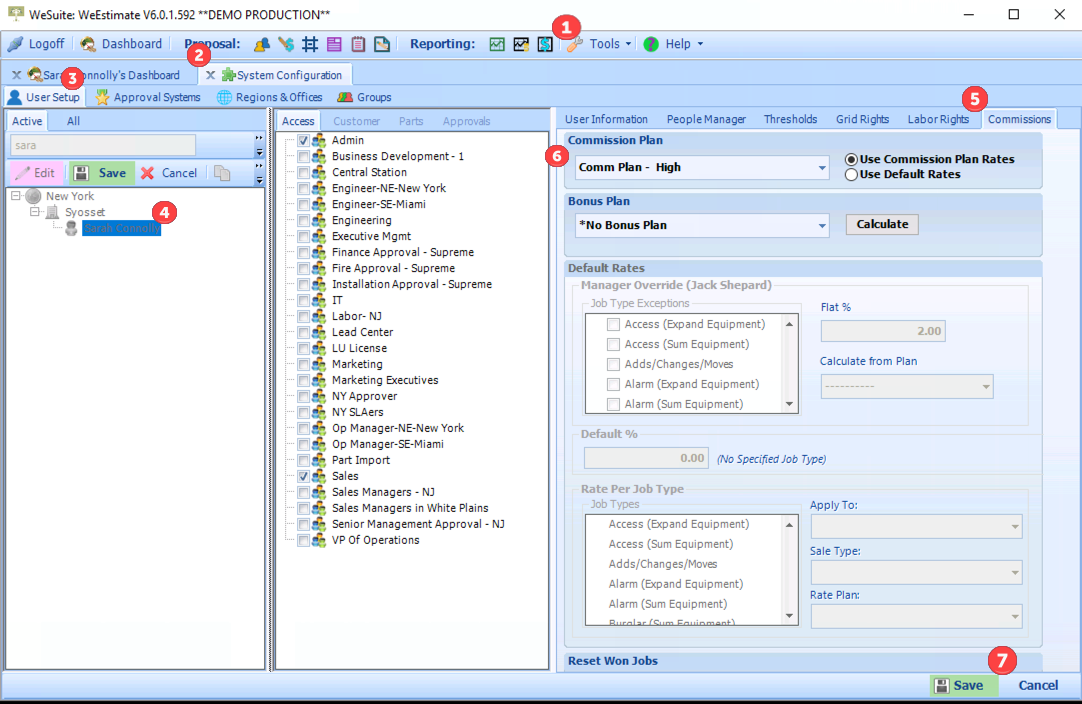
Task: Click the user search field containing sara
Action: [x=103, y=146]
